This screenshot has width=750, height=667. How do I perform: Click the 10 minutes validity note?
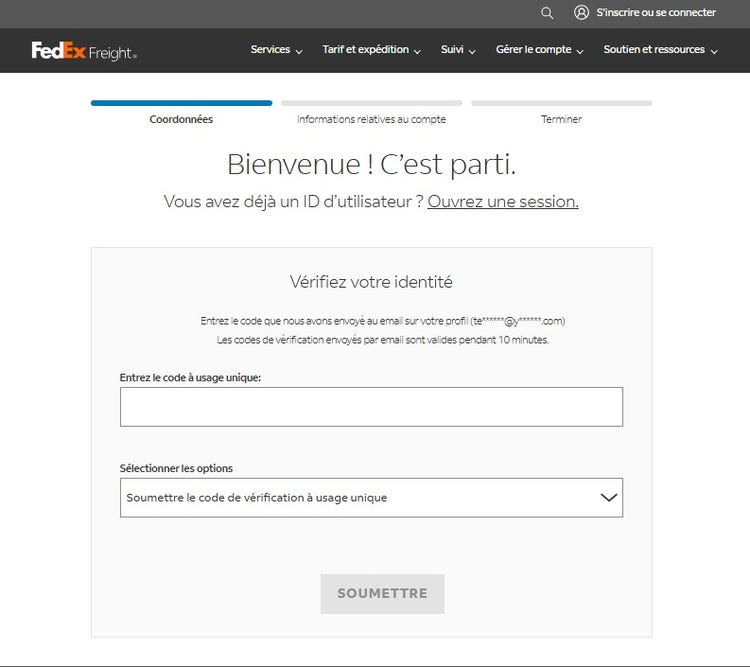383,340
